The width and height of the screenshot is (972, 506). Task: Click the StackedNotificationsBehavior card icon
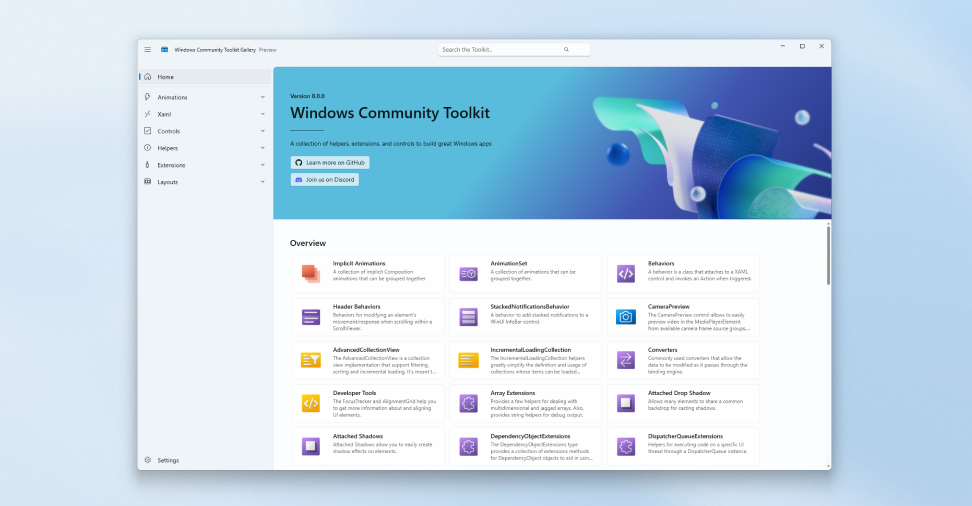click(468, 317)
